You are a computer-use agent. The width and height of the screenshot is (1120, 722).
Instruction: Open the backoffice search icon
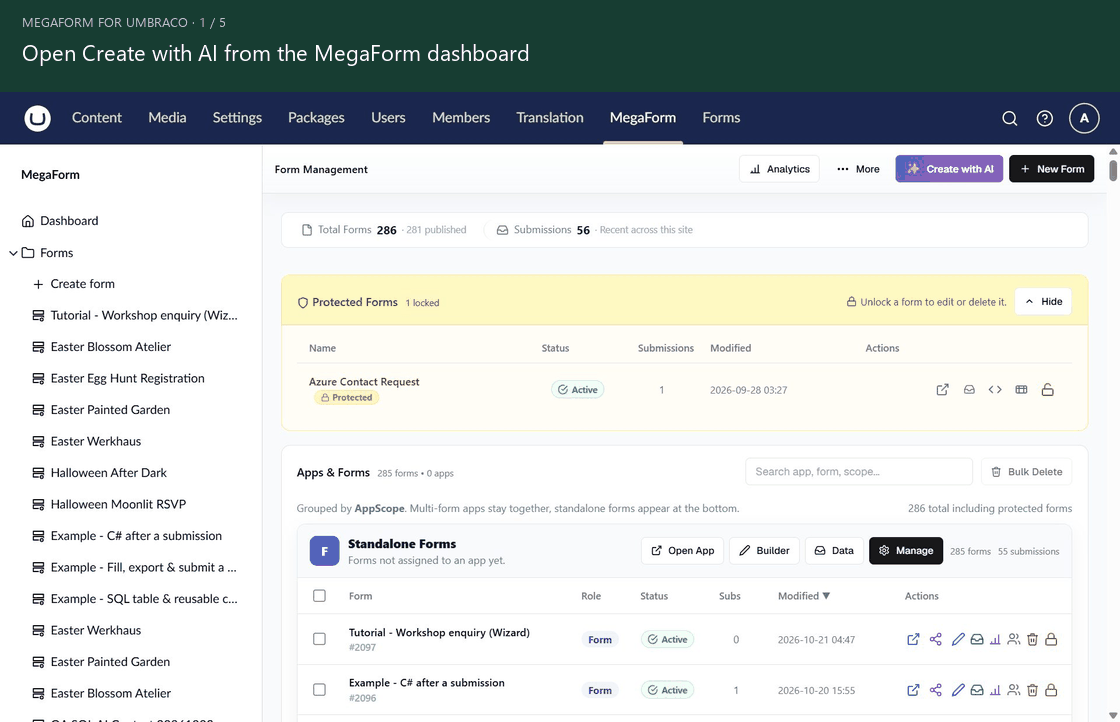1009,119
